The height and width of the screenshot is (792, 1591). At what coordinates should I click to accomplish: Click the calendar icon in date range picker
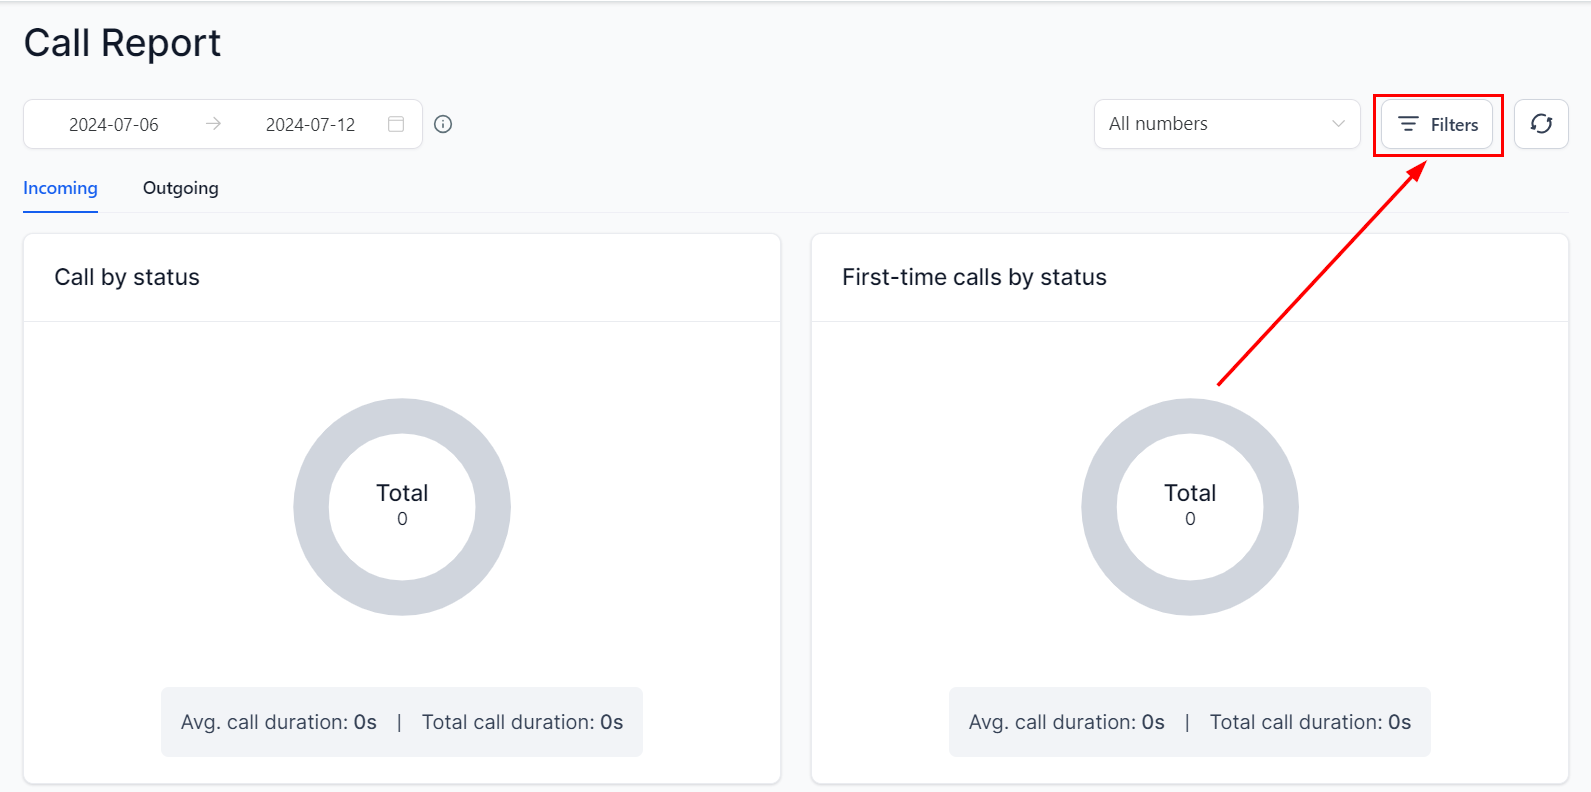click(396, 124)
